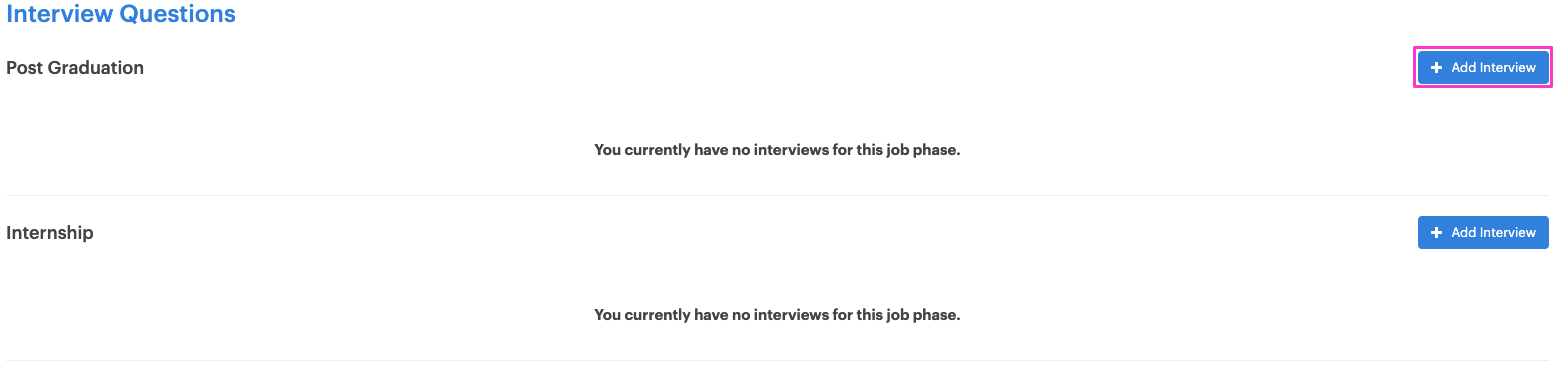Click the pink highlight border around Add Interview
Viewport: 1553px width, 368px height.
(1483, 47)
